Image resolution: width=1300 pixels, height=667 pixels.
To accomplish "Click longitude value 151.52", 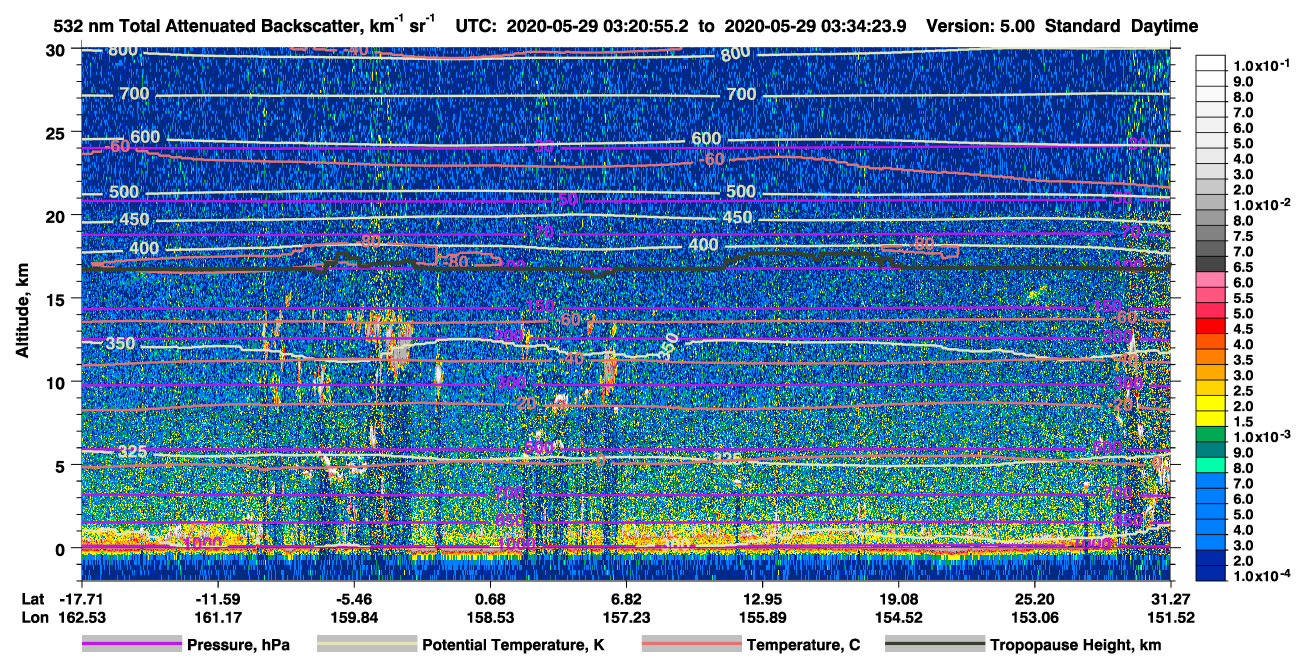I will pos(1170,618).
